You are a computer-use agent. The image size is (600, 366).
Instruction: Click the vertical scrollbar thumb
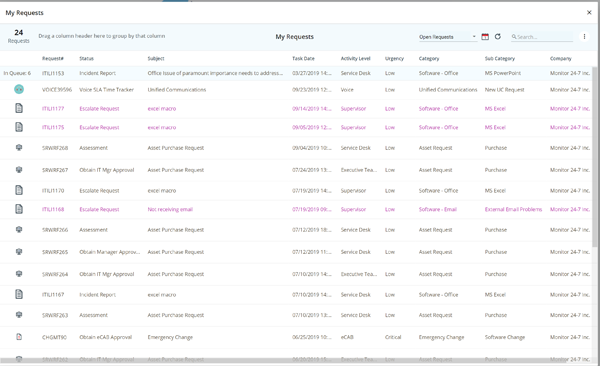click(594, 157)
